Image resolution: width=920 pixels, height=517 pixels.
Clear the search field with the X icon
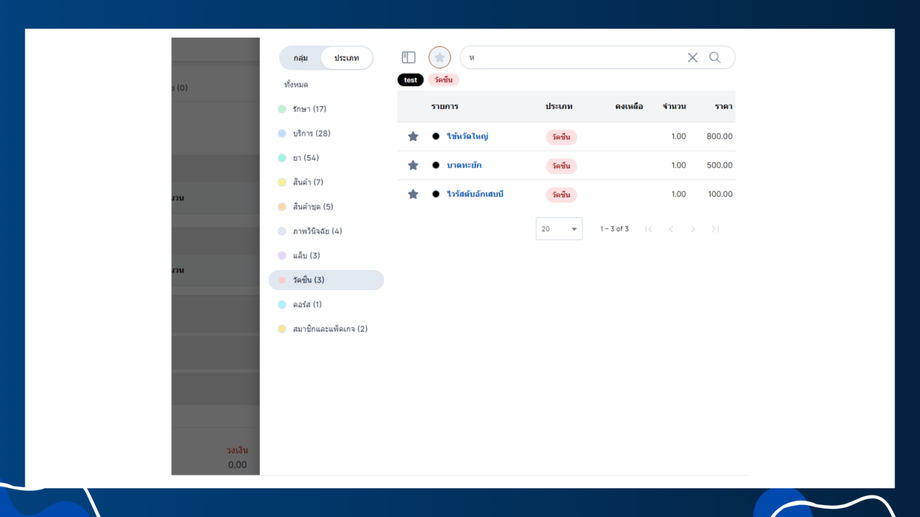tap(692, 58)
